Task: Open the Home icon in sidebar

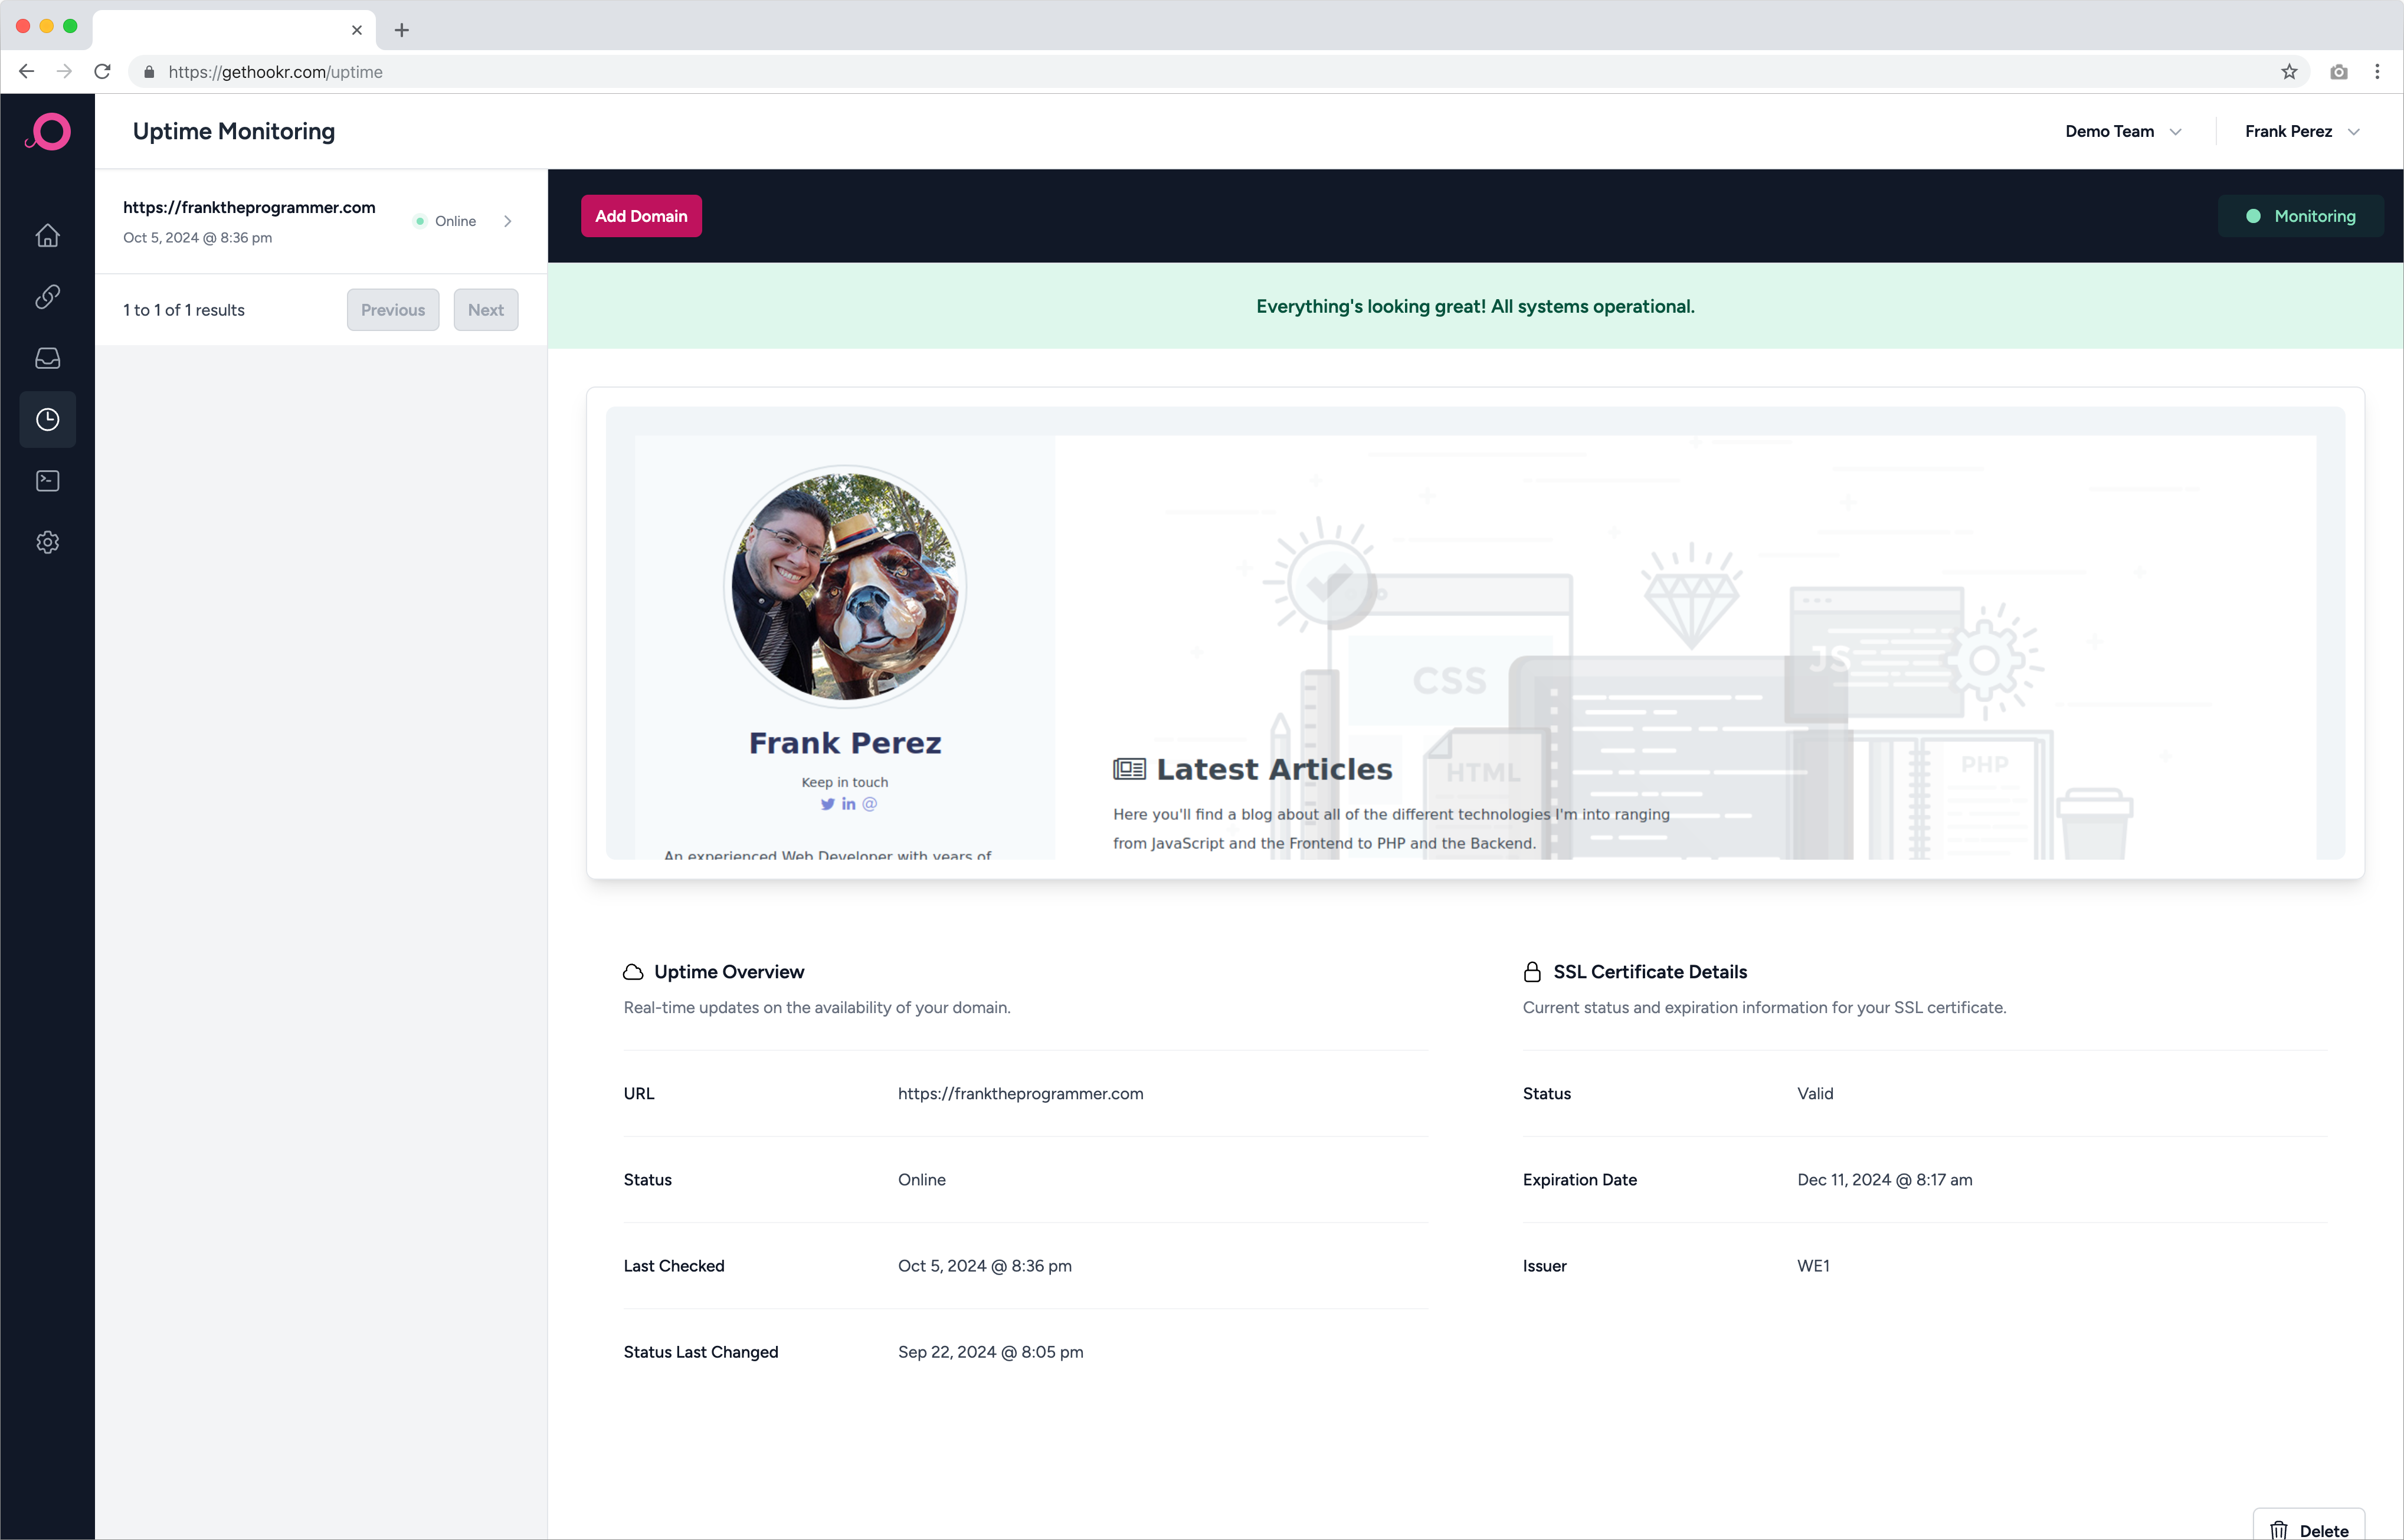Action: coord(47,236)
